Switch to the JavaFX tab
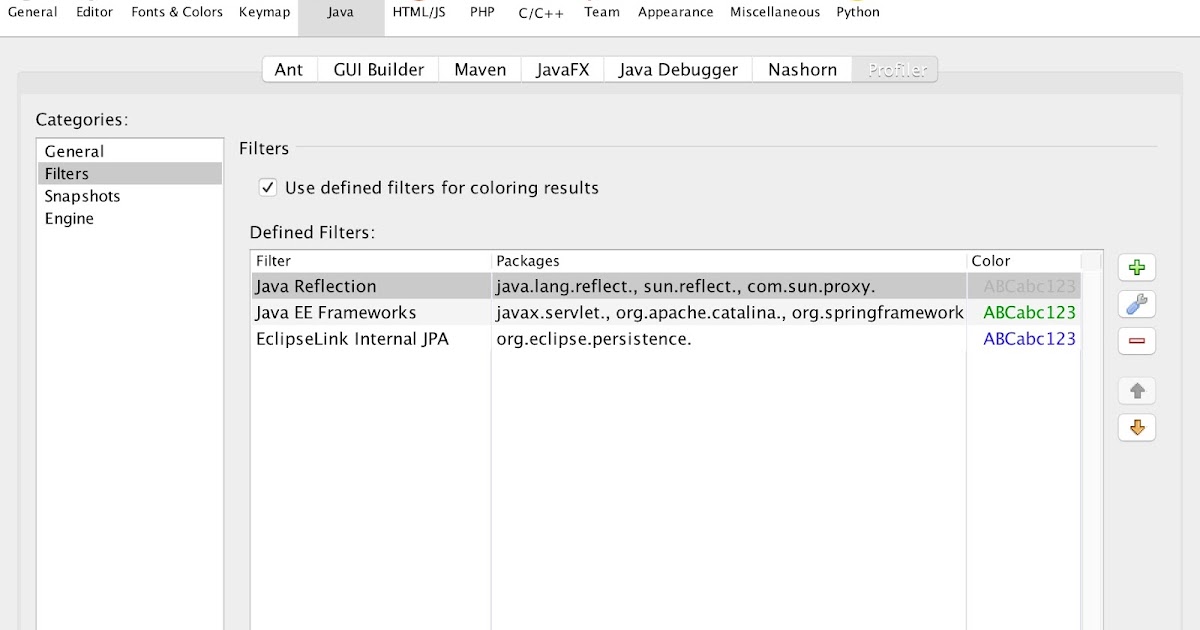This screenshot has height=630, width=1200. (x=561, y=69)
